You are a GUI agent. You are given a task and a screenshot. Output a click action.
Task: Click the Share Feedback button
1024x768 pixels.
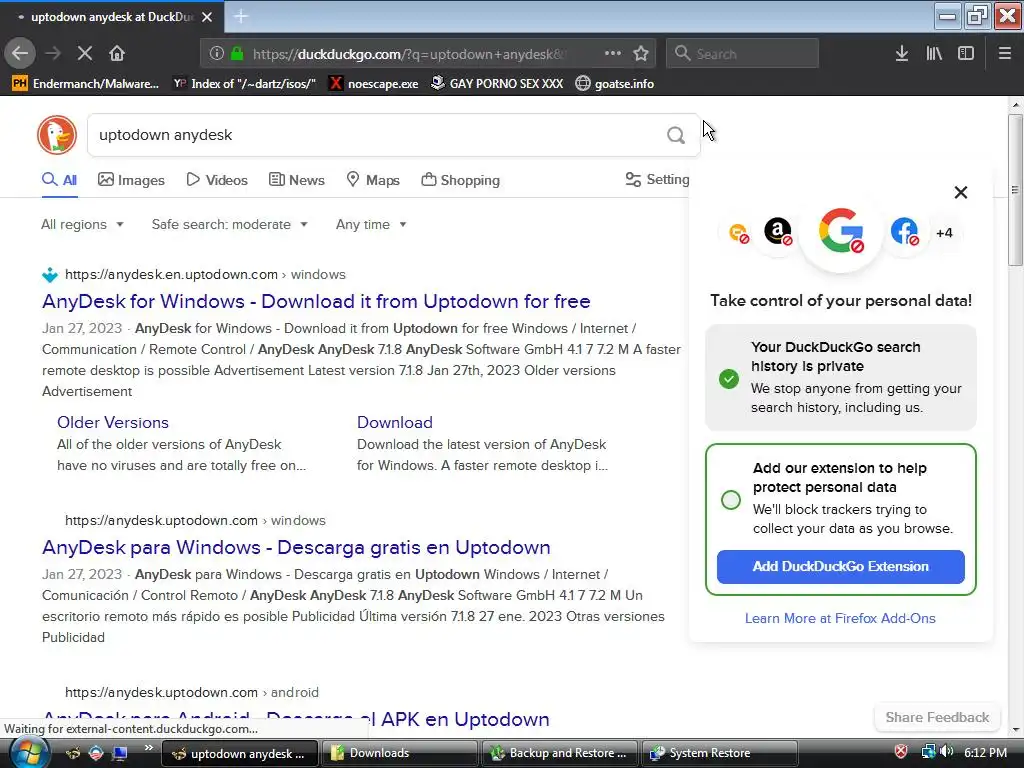coord(937,718)
